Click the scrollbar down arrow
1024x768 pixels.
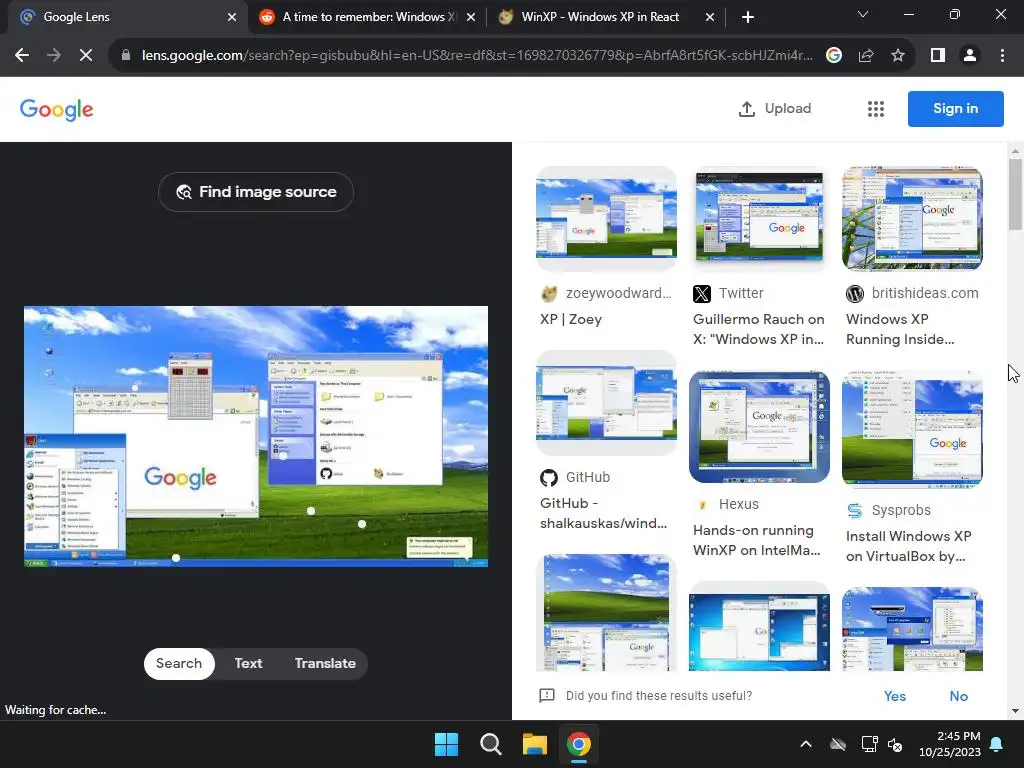click(1015, 711)
